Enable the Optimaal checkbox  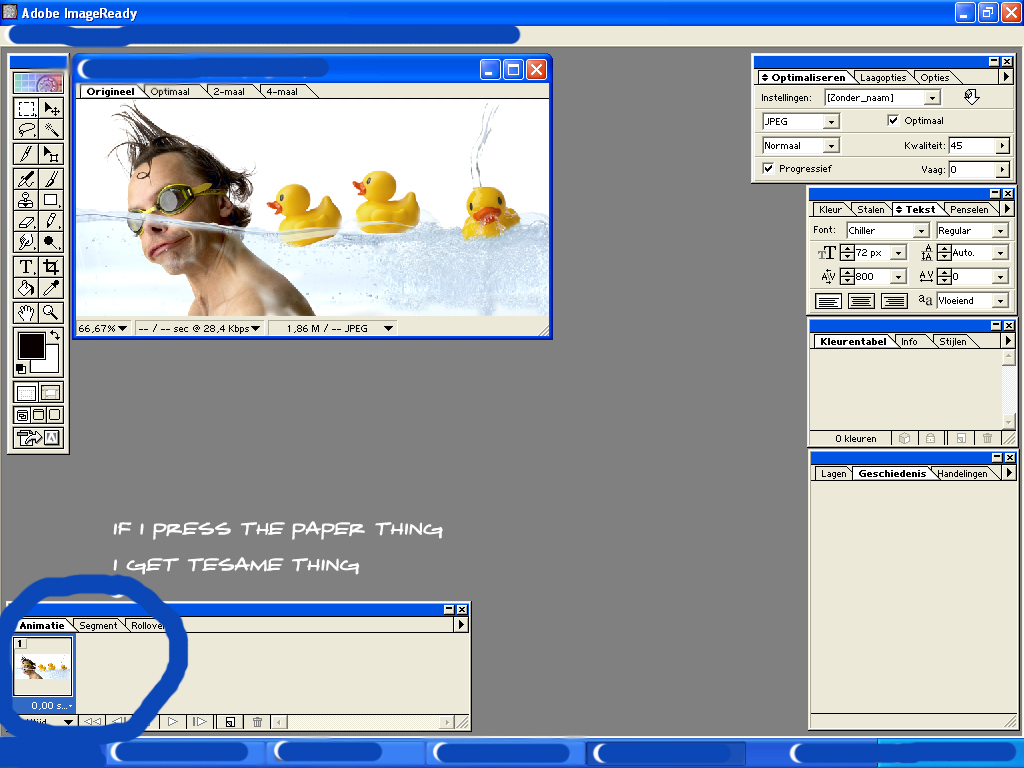coord(895,121)
